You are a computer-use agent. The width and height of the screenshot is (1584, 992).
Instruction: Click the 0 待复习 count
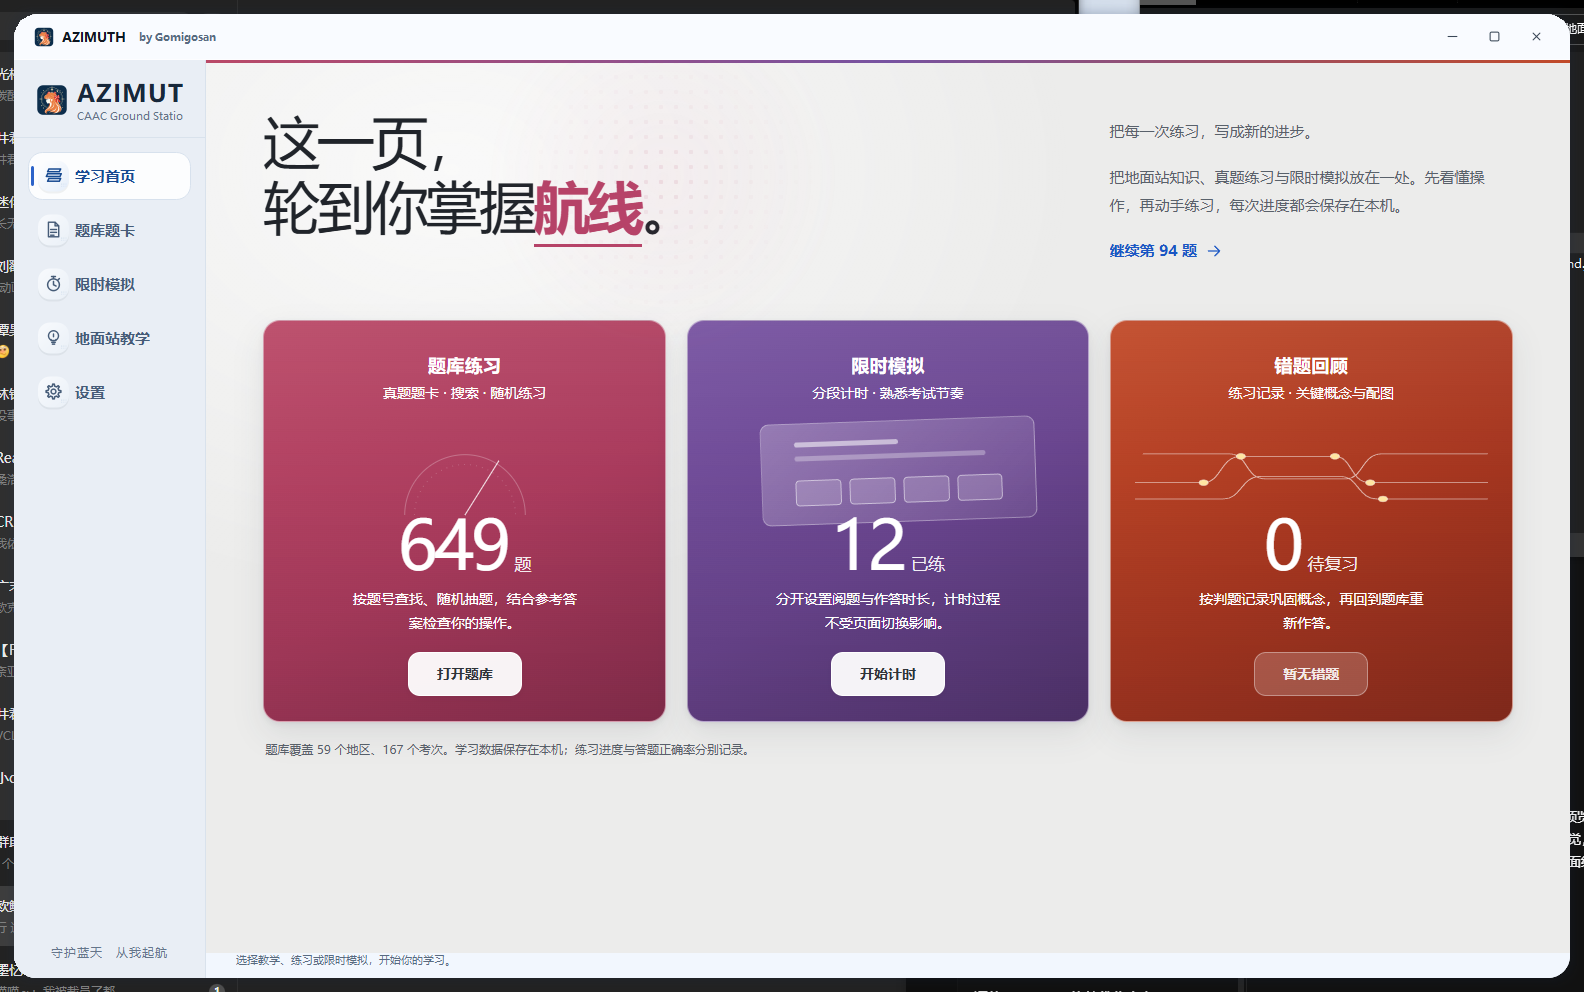pyautogui.click(x=1311, y=545)
